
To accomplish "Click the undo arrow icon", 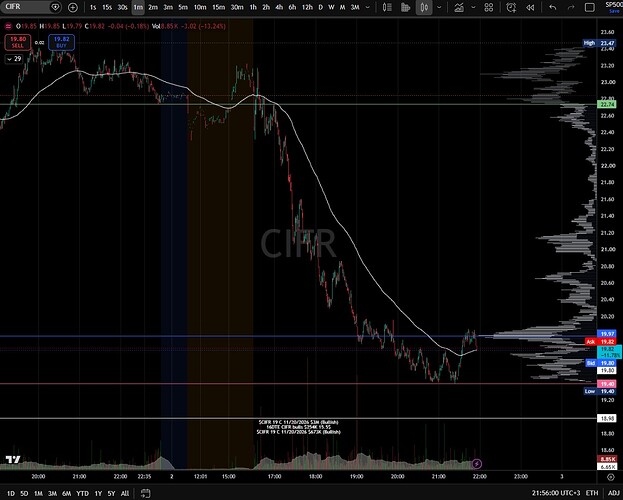I will click(x=553, y=7).
